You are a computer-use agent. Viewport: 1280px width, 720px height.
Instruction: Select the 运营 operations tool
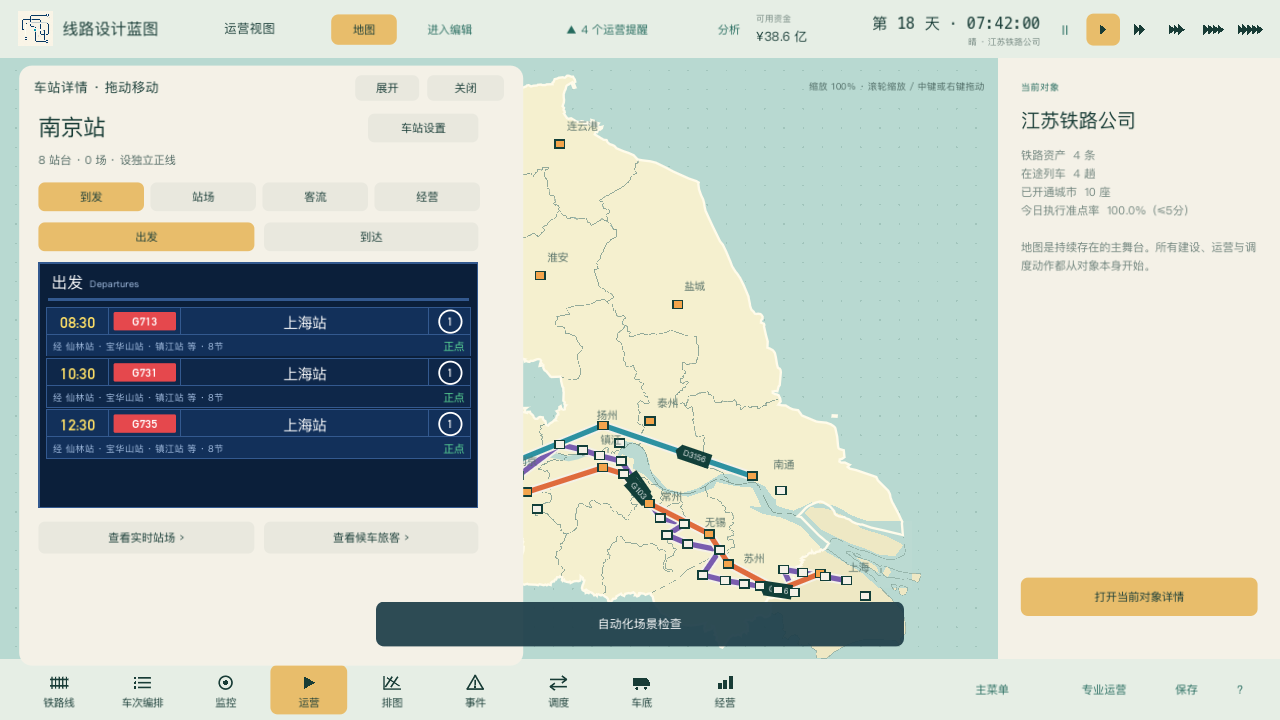click(309, 690)
